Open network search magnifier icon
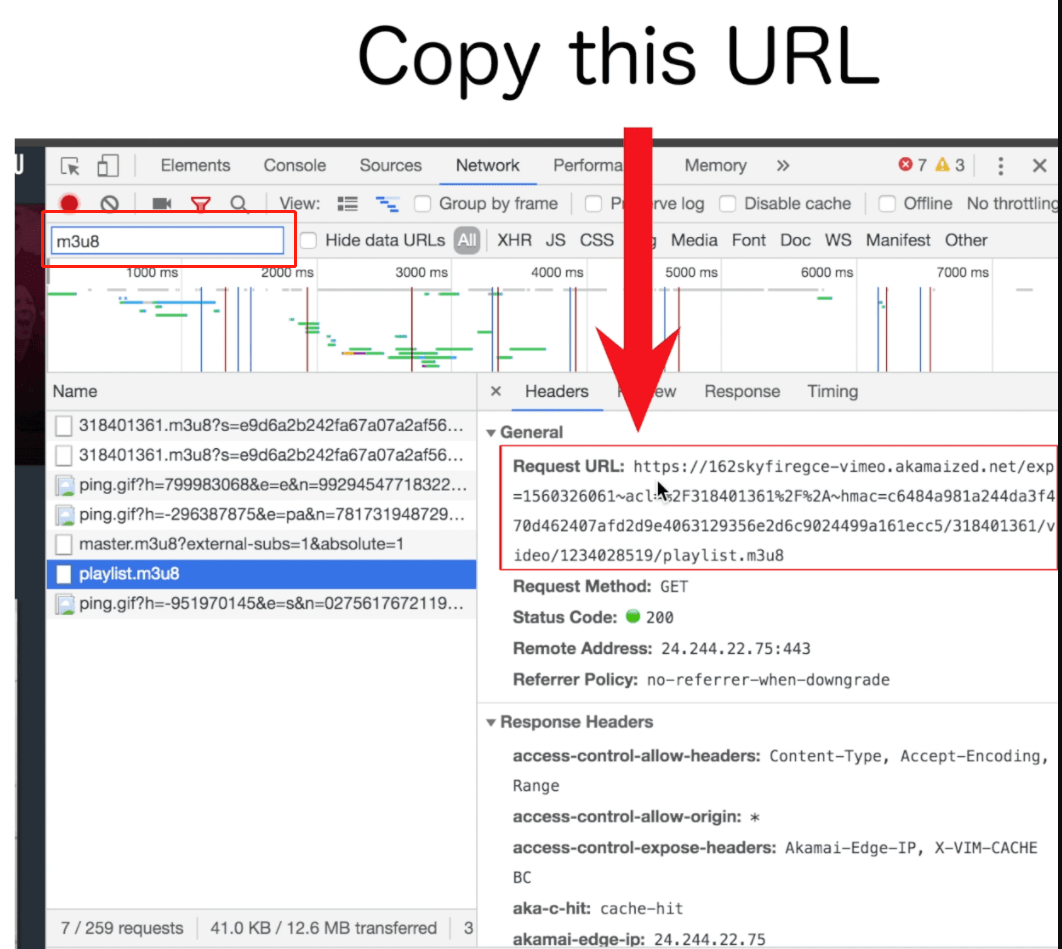The height and width of the screenshot is (949, 1062). coord(238,203)
